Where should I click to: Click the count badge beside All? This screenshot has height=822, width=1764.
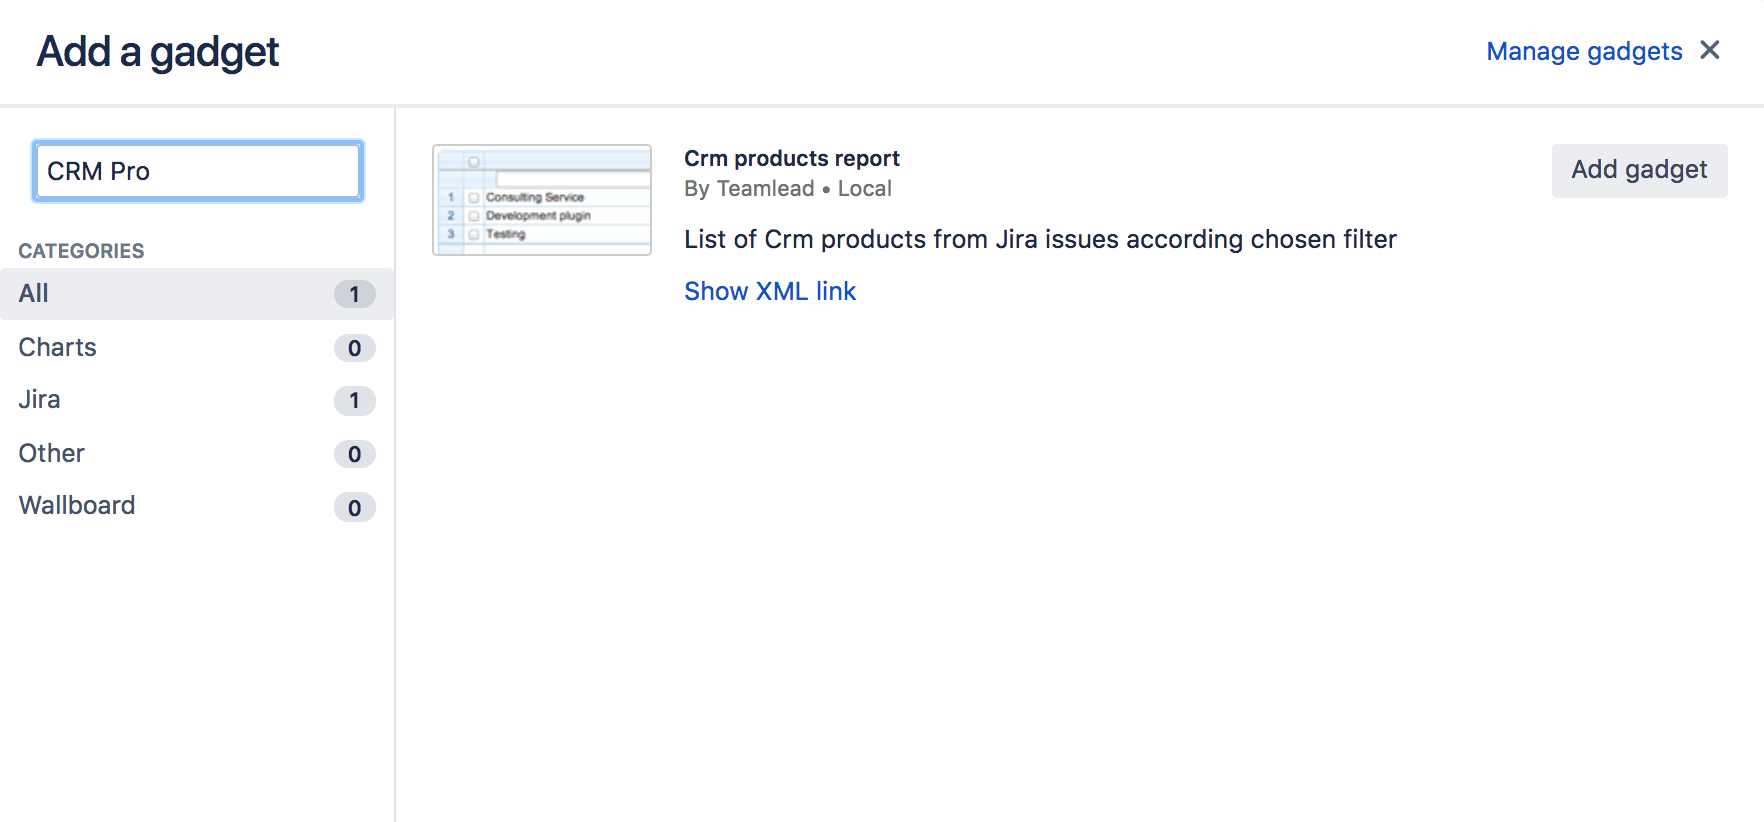354,294
